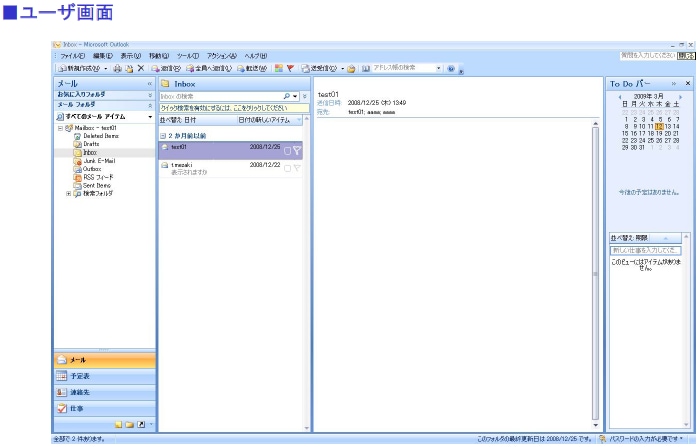The width and height of the screenshot is (700, 447).
Task: Open the ファイル (File) menu
Action: [72, 56]
